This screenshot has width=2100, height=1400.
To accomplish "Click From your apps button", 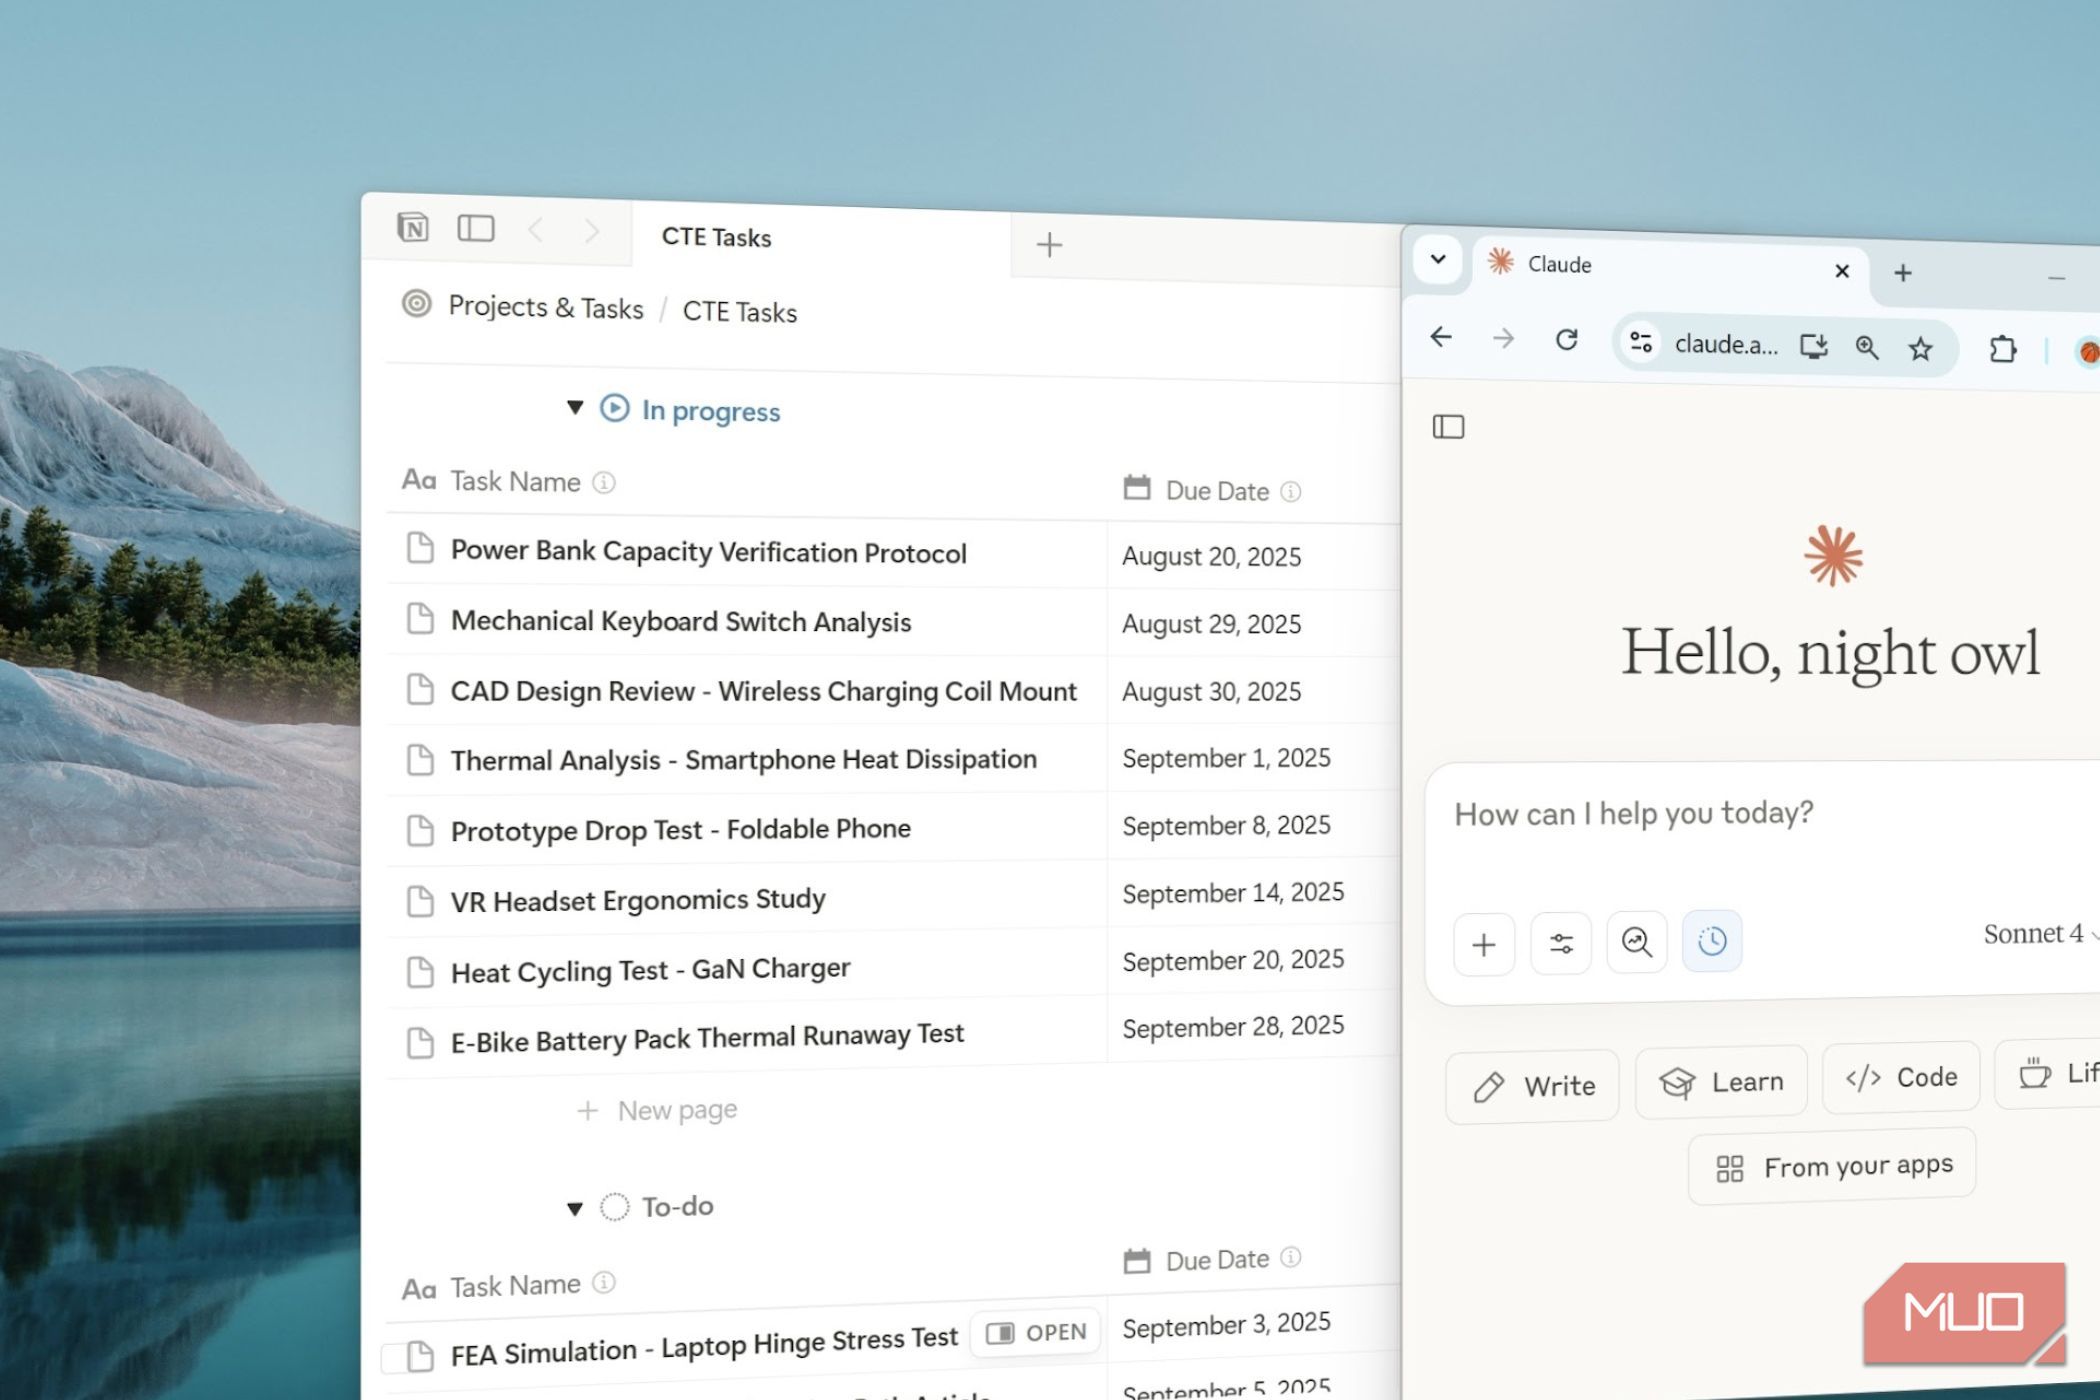I will (1832, 1166).
